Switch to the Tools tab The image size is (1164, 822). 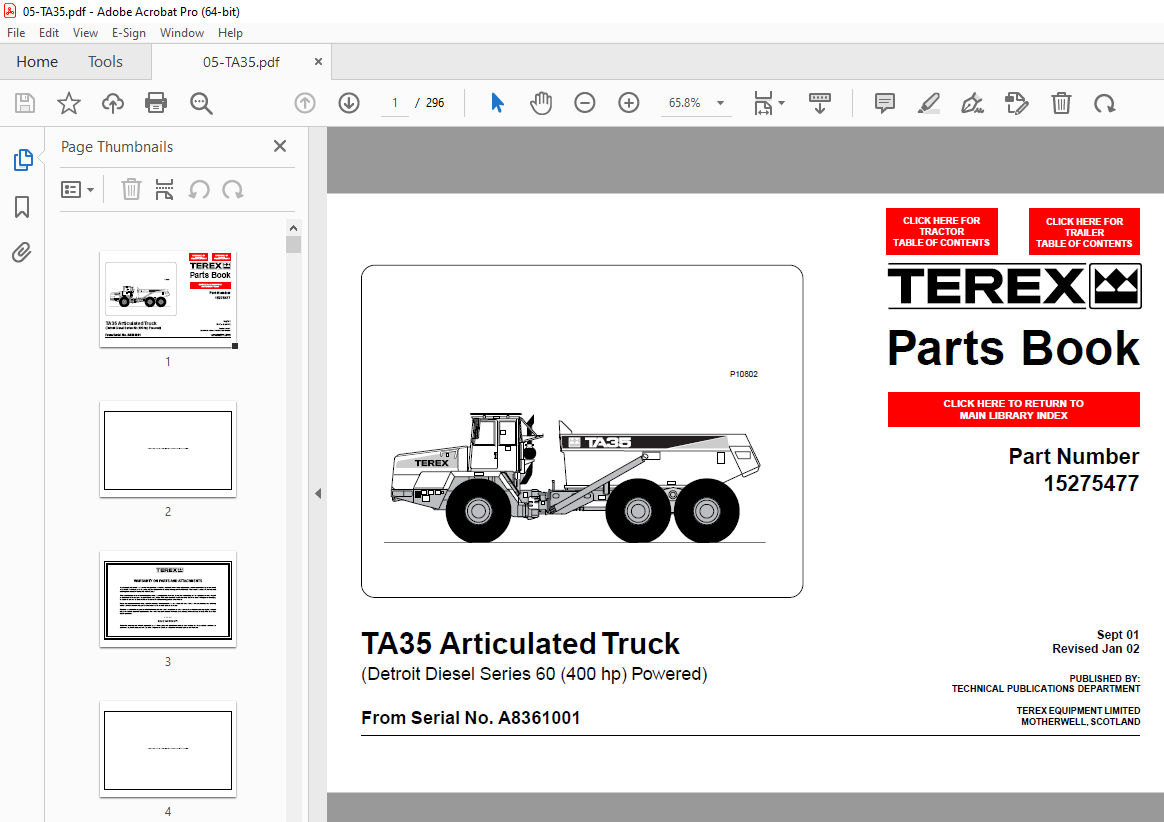[105, 62]
